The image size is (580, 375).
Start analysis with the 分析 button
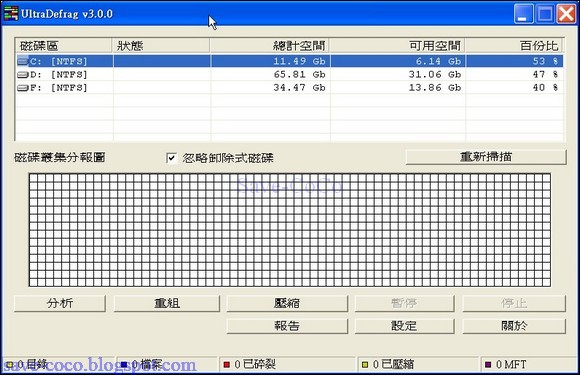coord(60,303)
